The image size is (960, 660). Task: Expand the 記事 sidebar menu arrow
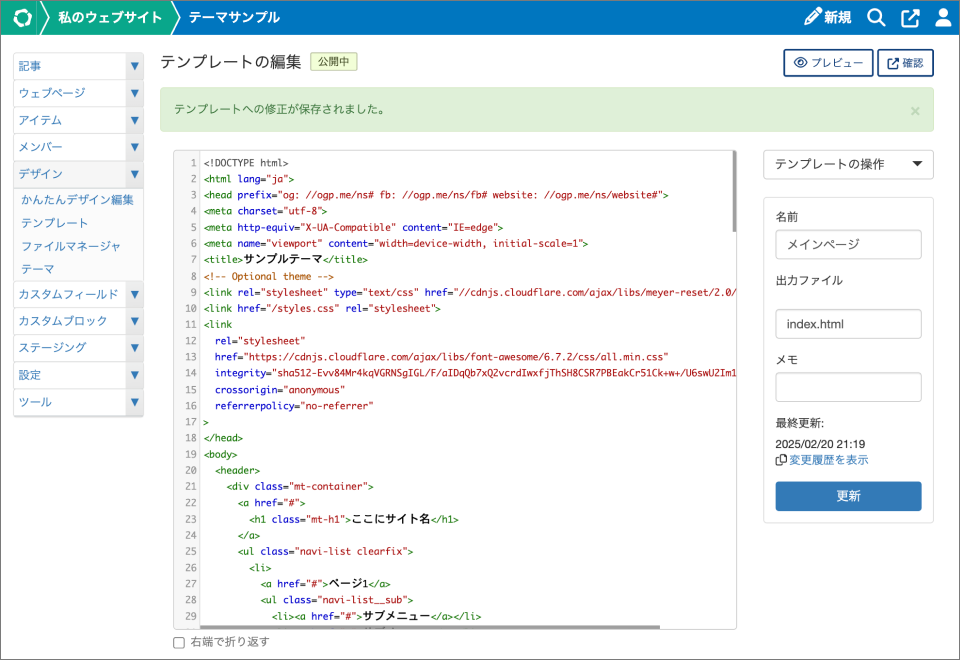(134, 67)
